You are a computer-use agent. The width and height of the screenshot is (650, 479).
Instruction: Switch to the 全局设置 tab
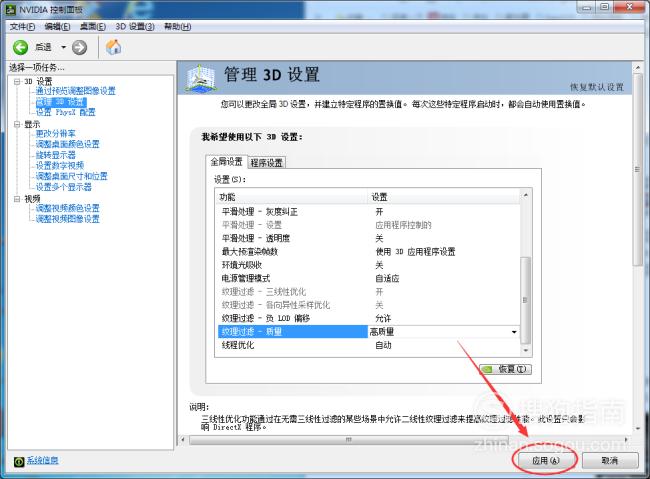tap(226, 162)
